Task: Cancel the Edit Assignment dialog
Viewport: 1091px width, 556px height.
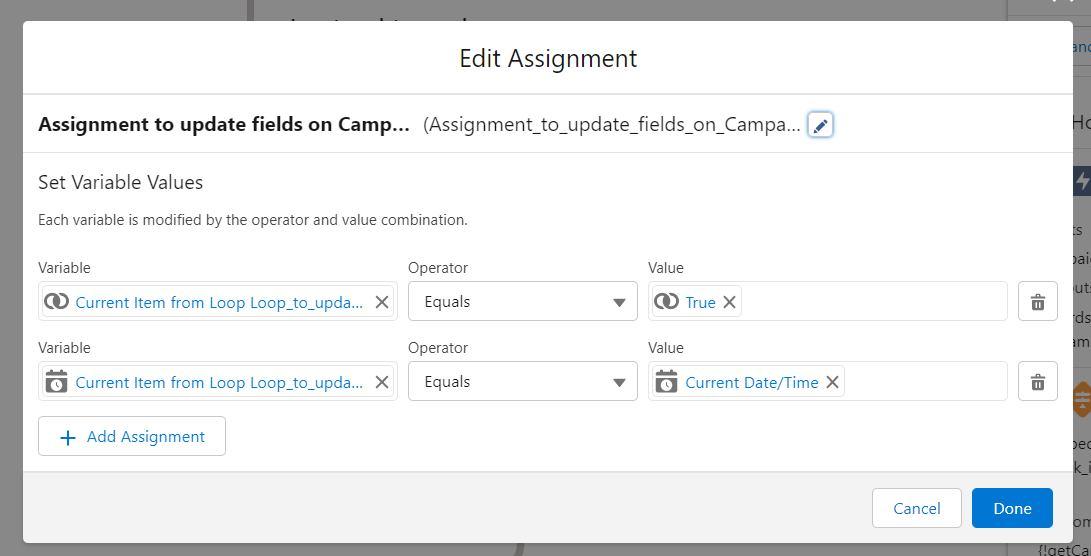Action: 916,508
